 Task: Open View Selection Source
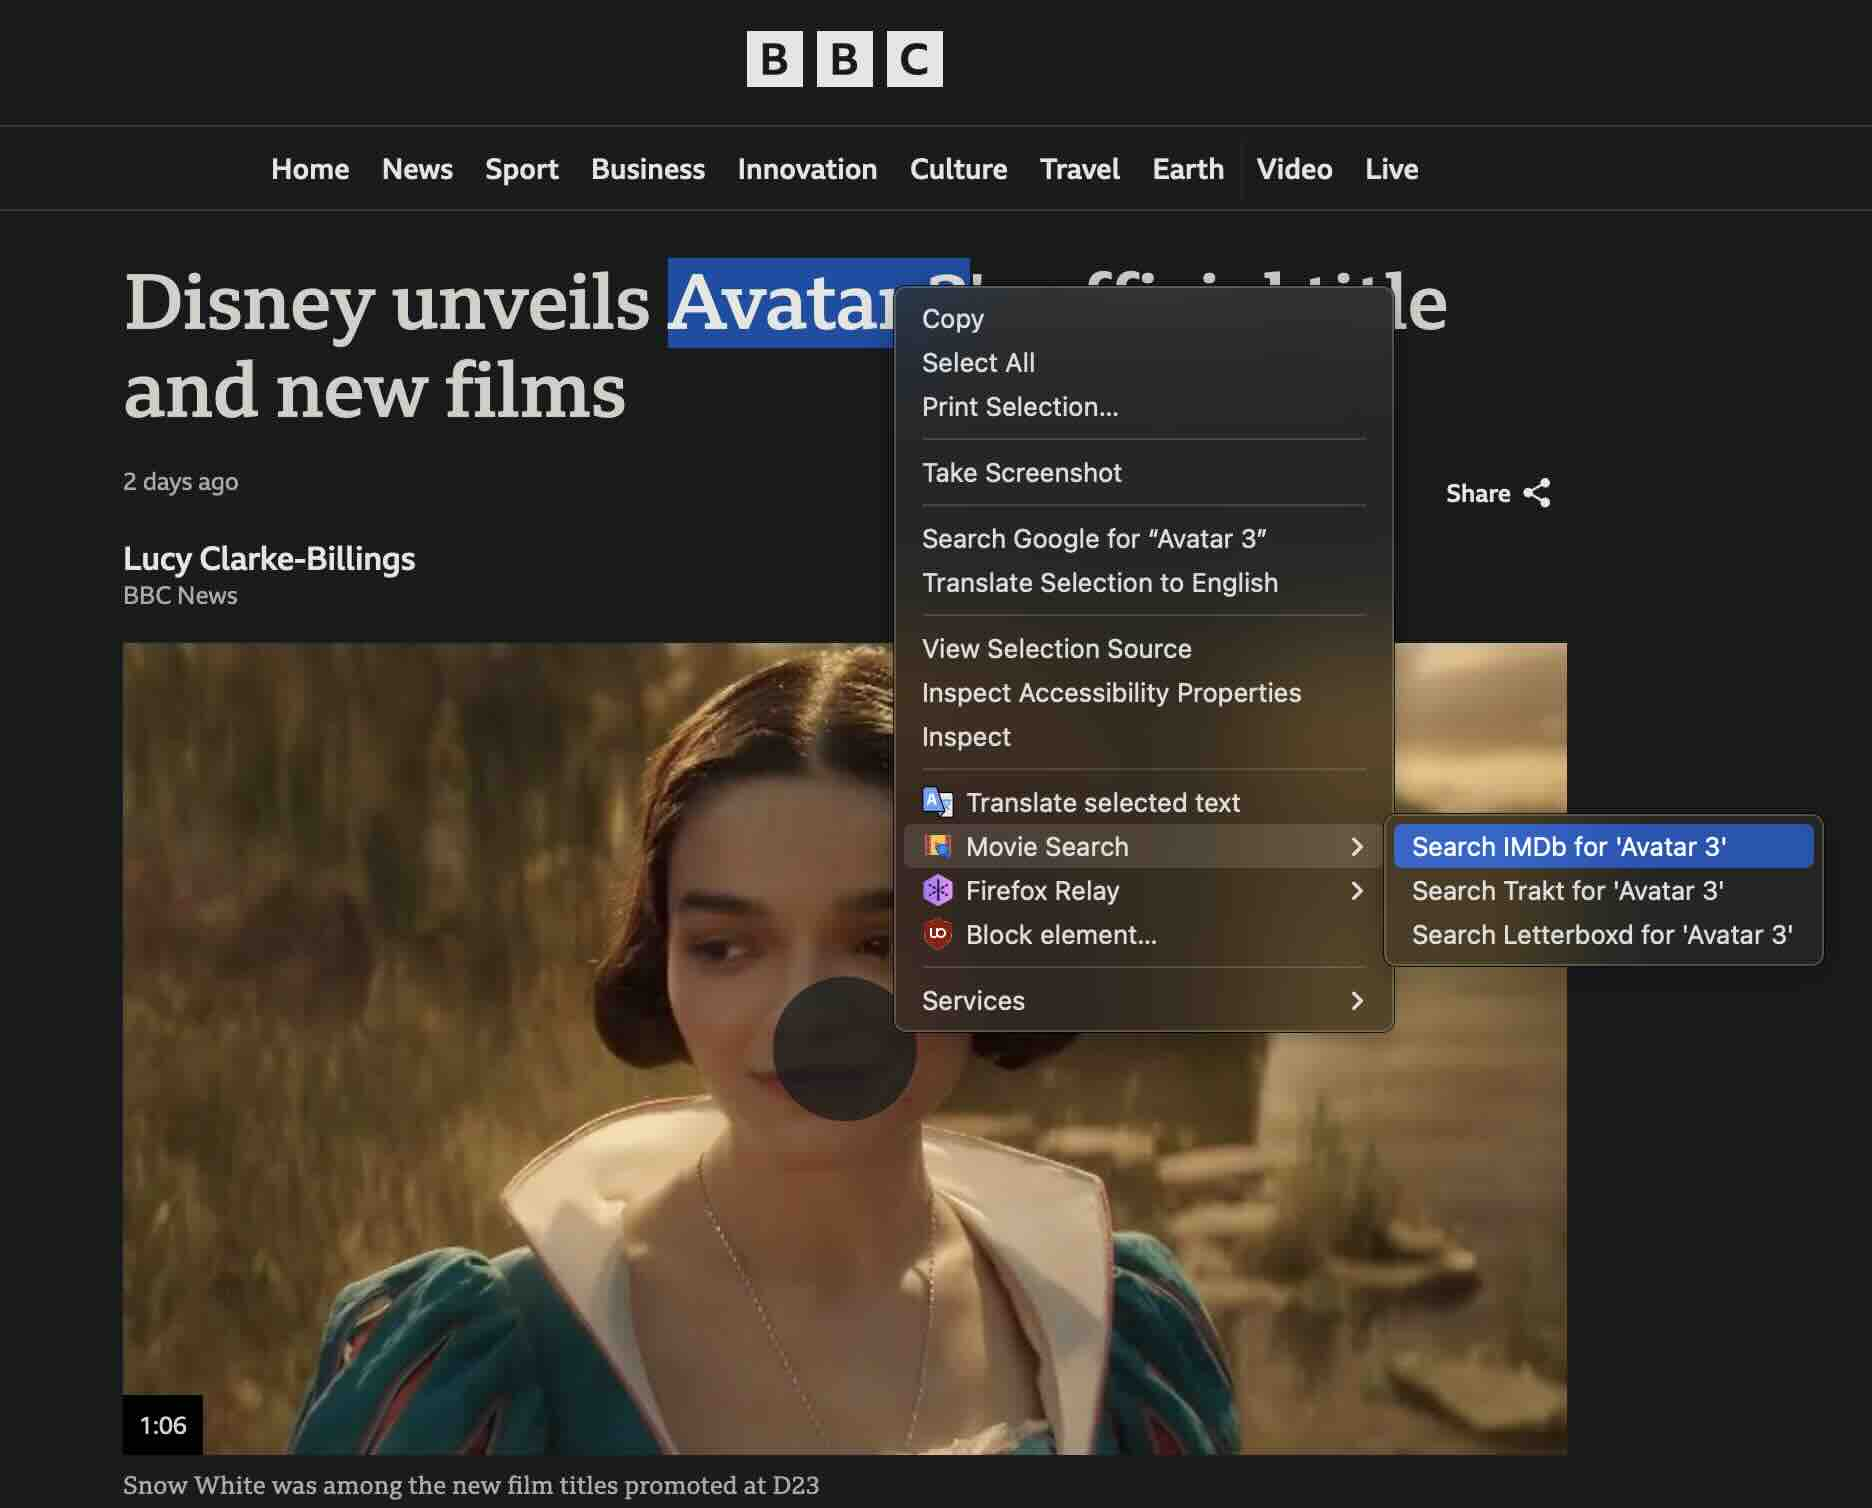[1144, 648]
